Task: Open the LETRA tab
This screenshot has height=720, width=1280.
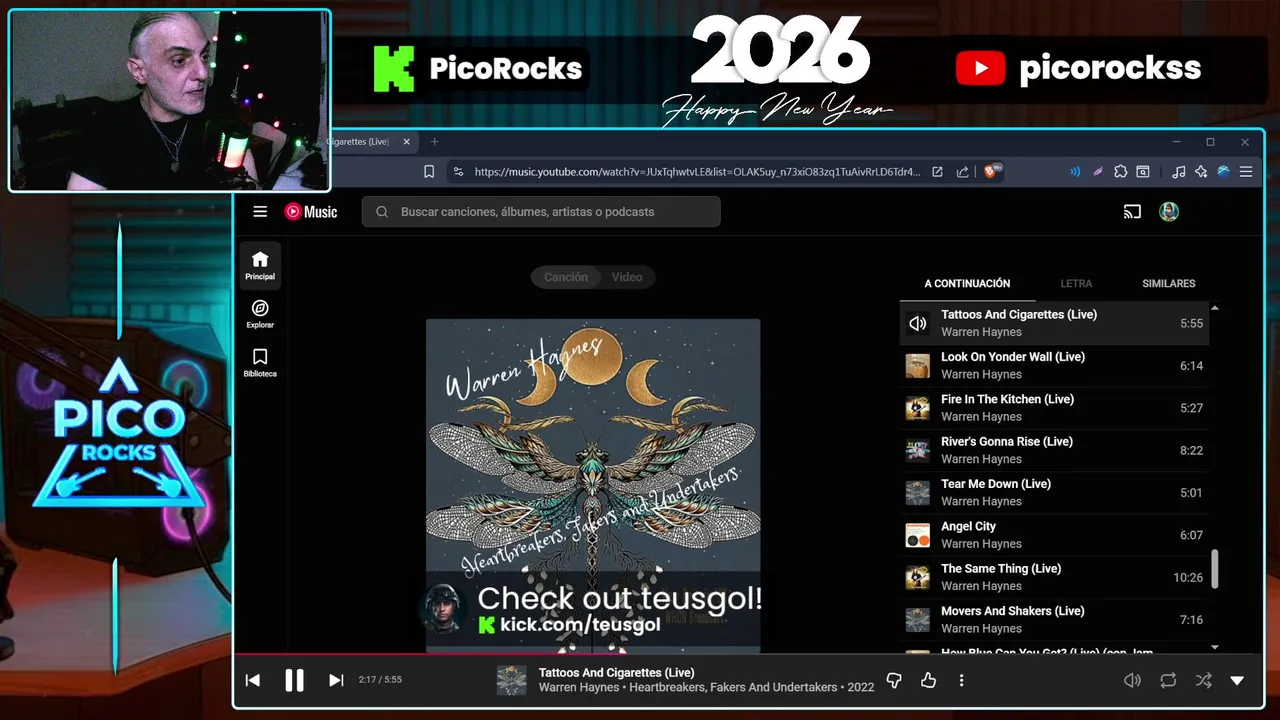Action: [1076, 283]
